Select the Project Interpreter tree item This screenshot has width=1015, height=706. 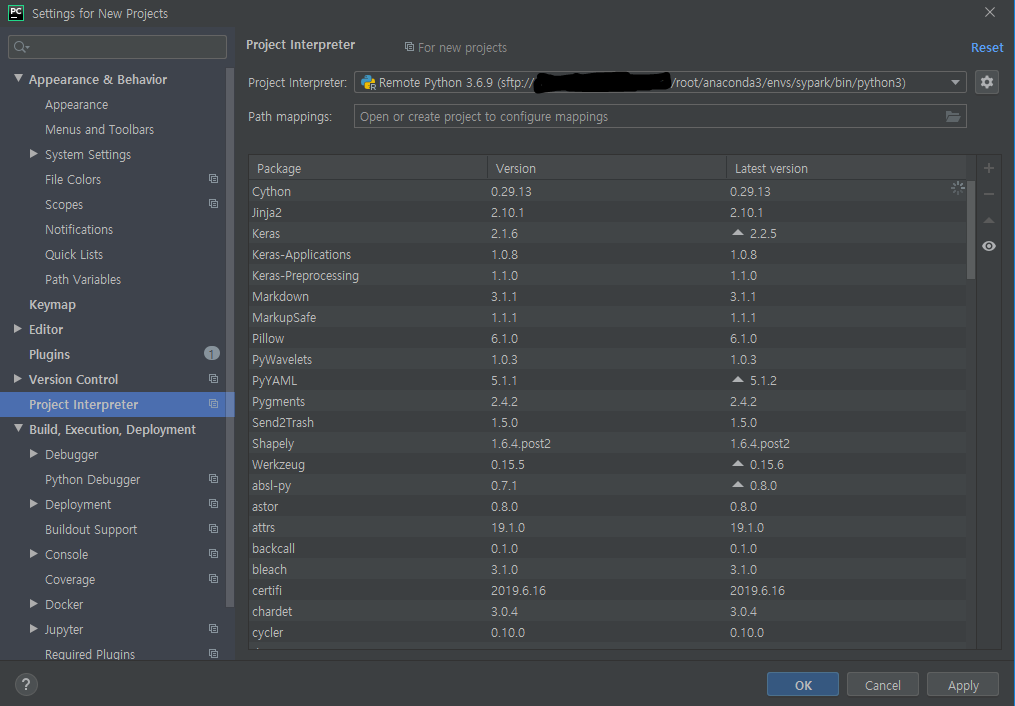[x=117, y=404]
